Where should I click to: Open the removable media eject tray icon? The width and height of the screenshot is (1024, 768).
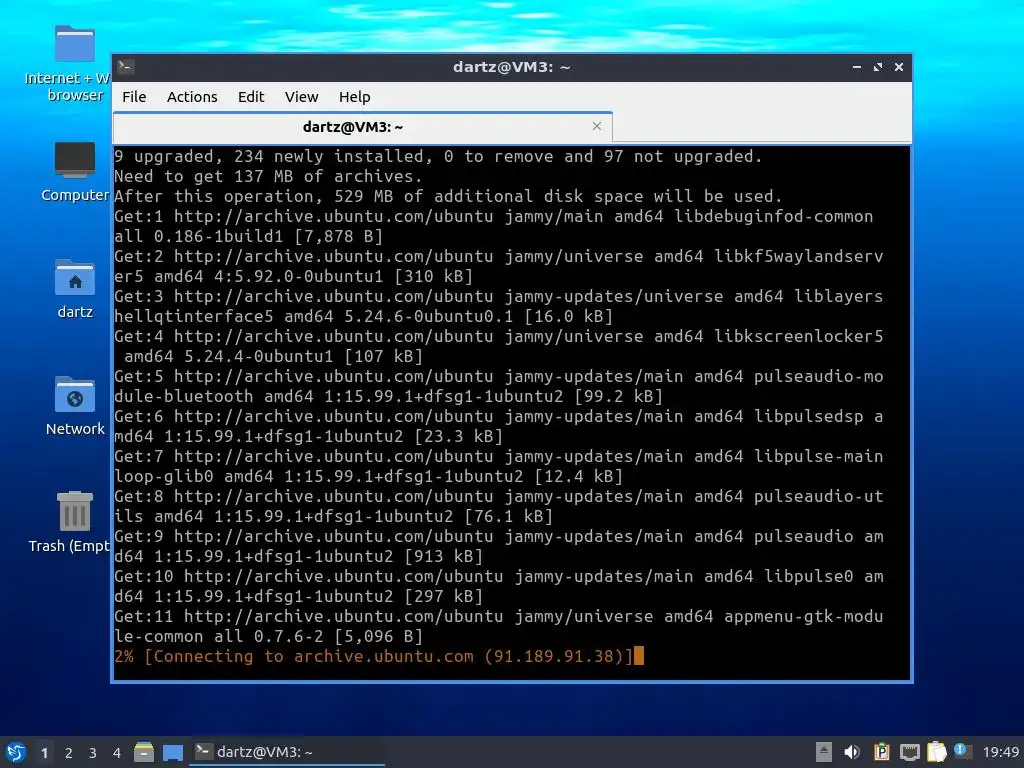(824, 752)
